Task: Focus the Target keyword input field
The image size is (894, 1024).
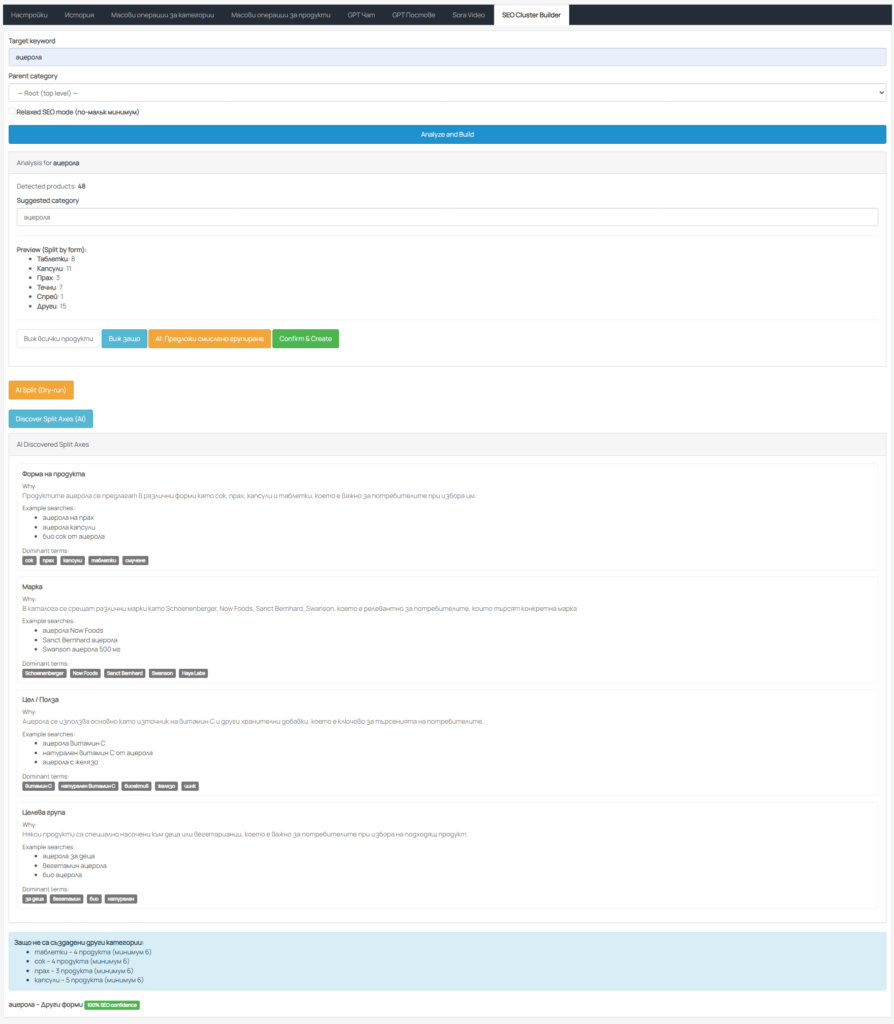Action: (447, 57)
